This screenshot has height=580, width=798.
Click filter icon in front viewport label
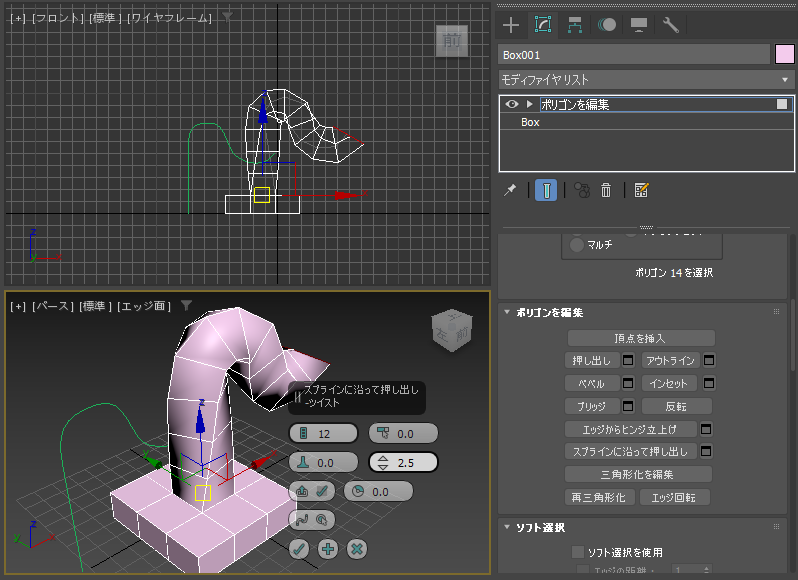click(x=227, y=17)
